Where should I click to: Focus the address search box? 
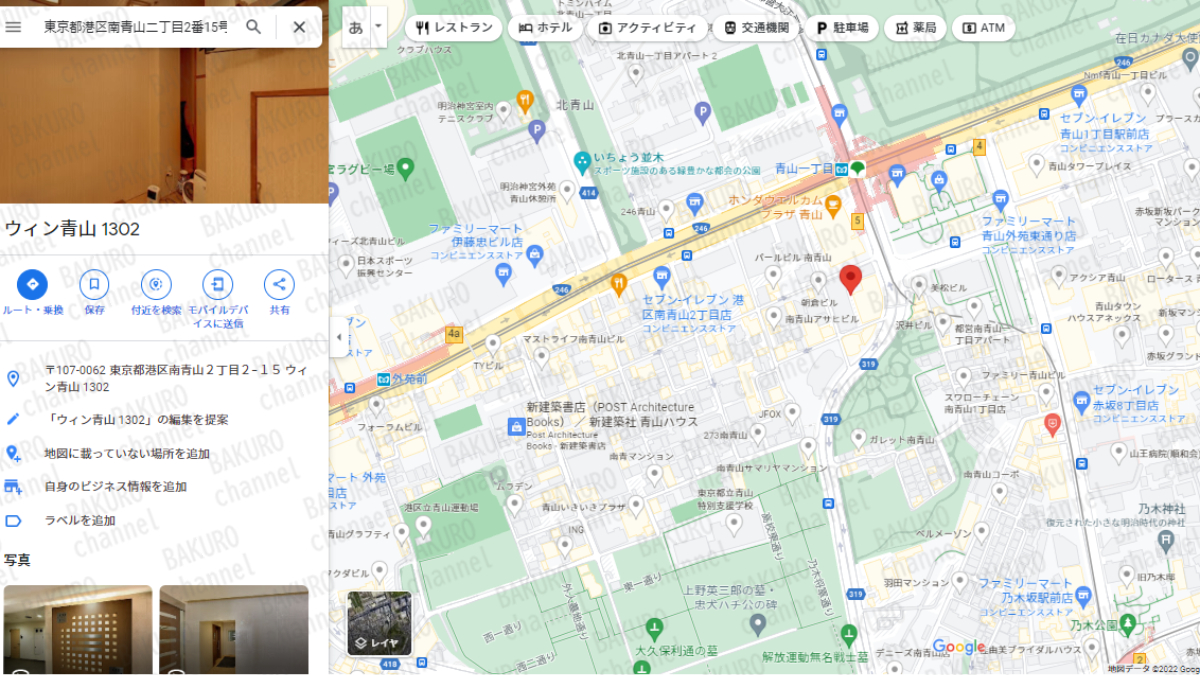(x=136, y=27)
